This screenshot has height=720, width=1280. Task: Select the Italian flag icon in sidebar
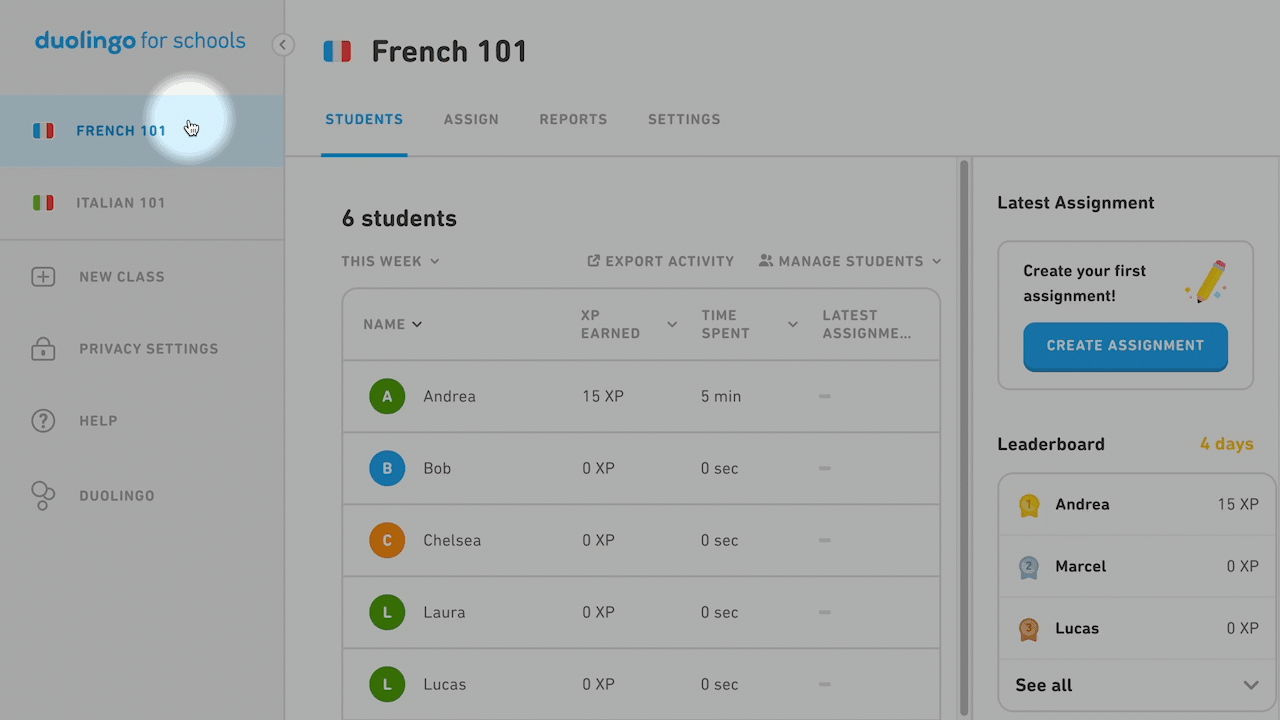click(43, 203)
